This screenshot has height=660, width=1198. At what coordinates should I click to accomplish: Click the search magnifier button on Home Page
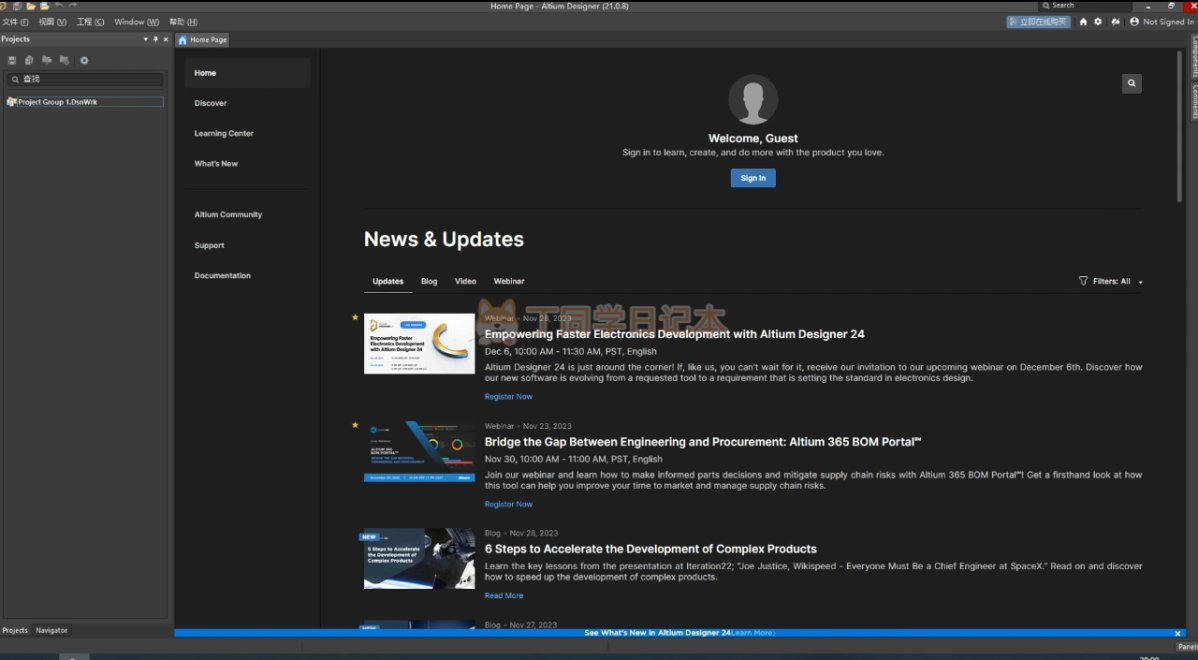[1131, 84]
